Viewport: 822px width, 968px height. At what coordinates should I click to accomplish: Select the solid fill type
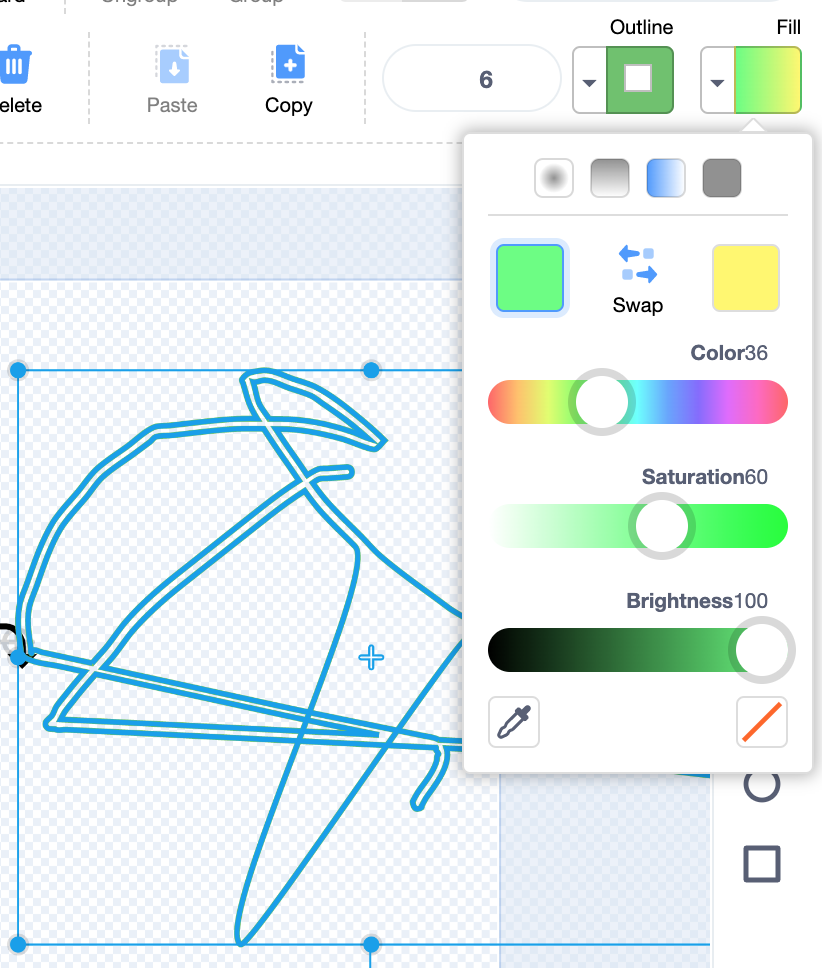click(x=722, y=178)
